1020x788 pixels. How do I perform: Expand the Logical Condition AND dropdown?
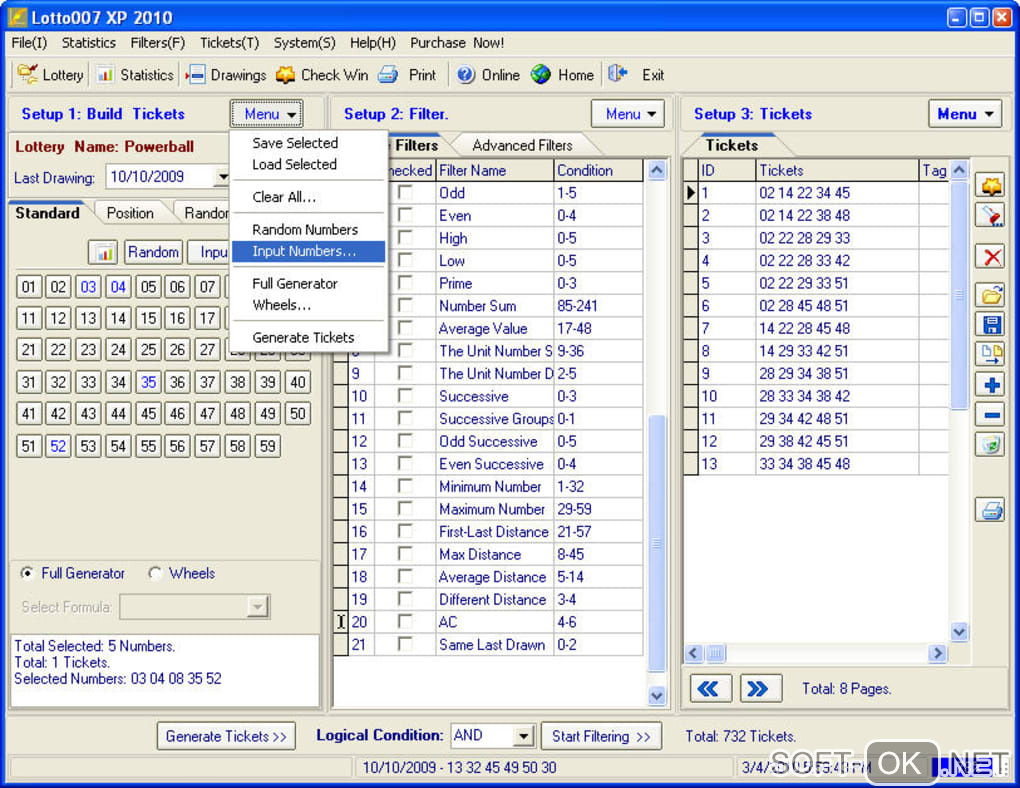click(524, 736)
